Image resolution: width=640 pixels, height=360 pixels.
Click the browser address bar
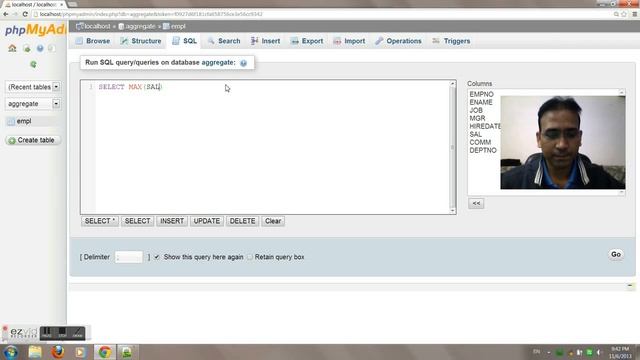[x=322, y=14]
